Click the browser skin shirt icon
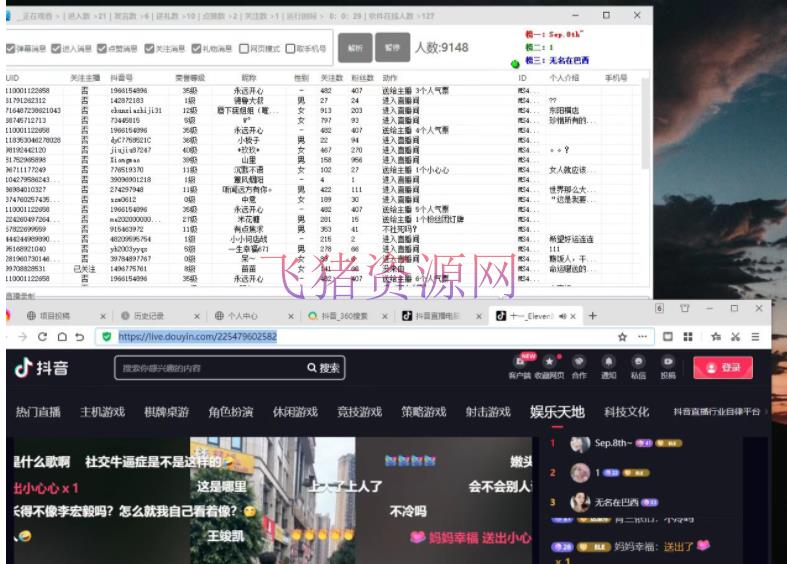 pyautogui.click(x=684, y=308)
